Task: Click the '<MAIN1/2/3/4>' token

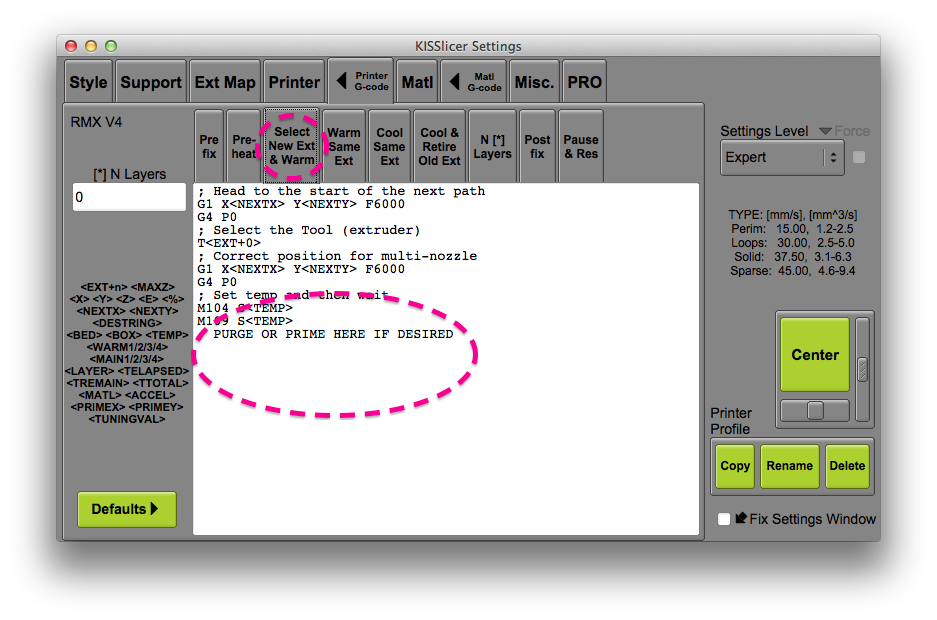Action: (x=127, y=359)
